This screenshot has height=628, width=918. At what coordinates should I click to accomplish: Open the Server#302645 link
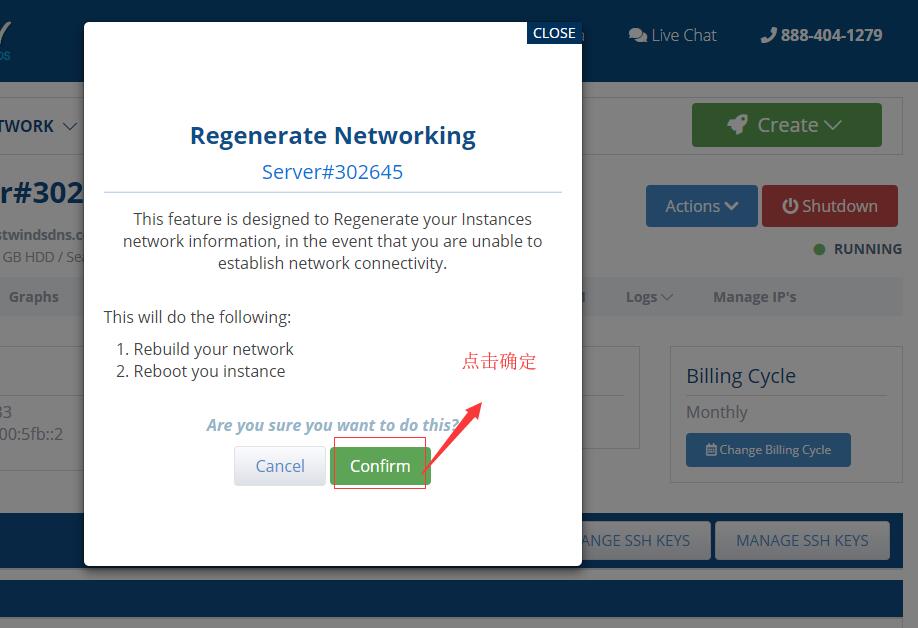(x=332, y=172)
